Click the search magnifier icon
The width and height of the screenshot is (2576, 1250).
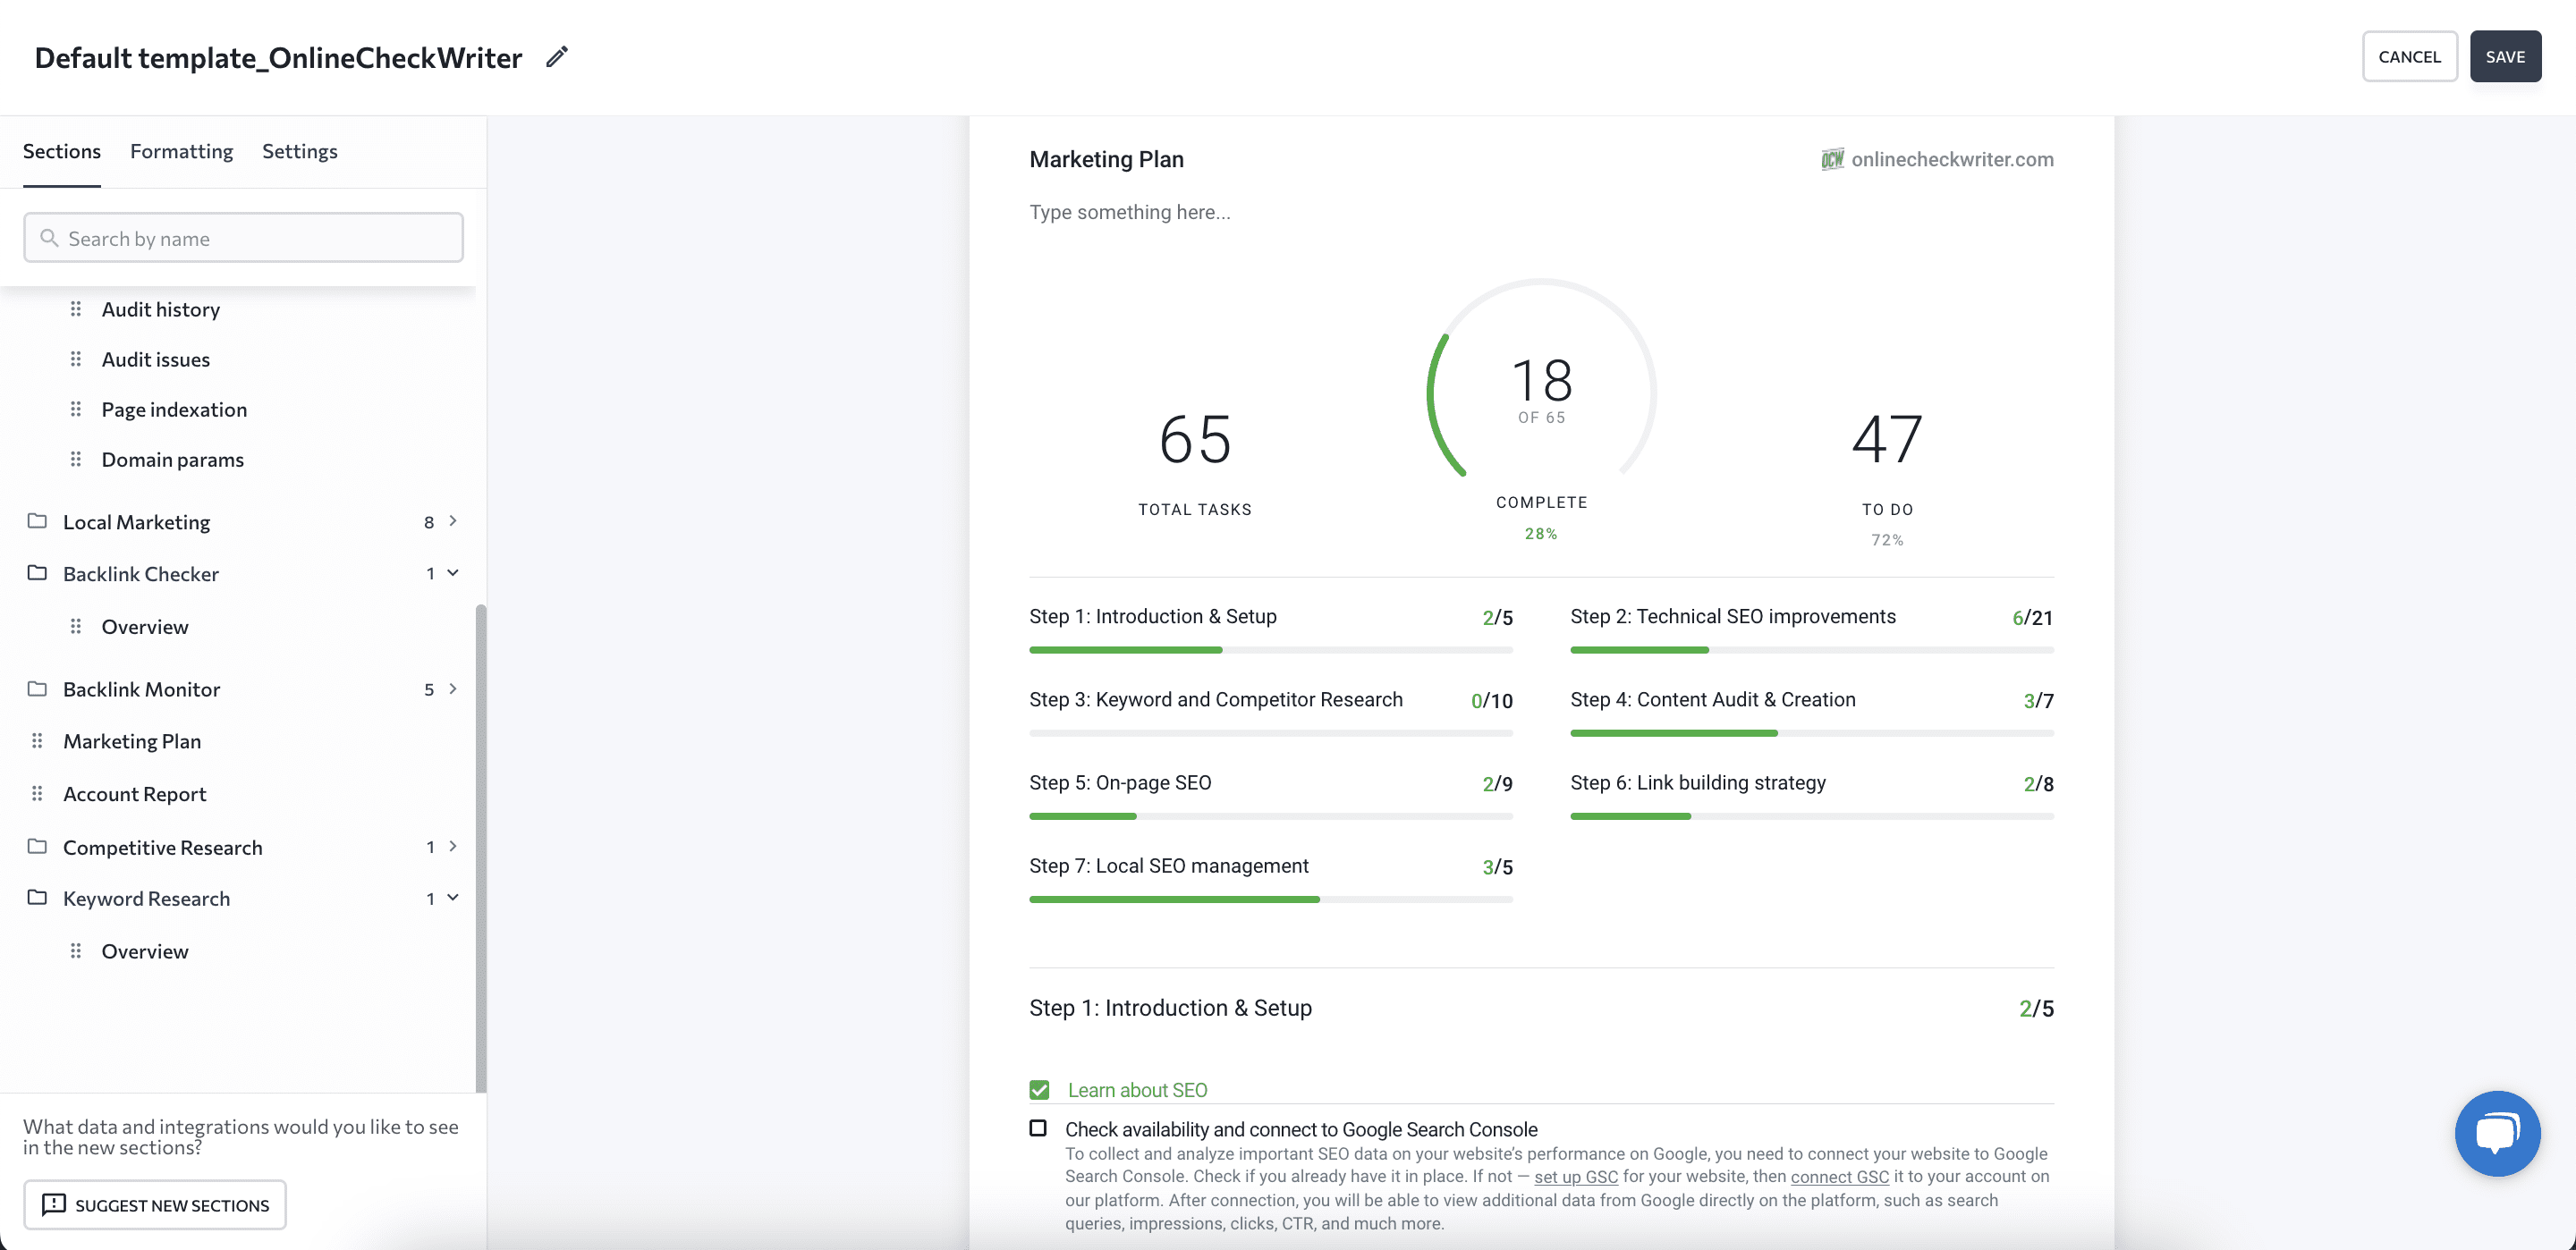(x=49, y=238)
